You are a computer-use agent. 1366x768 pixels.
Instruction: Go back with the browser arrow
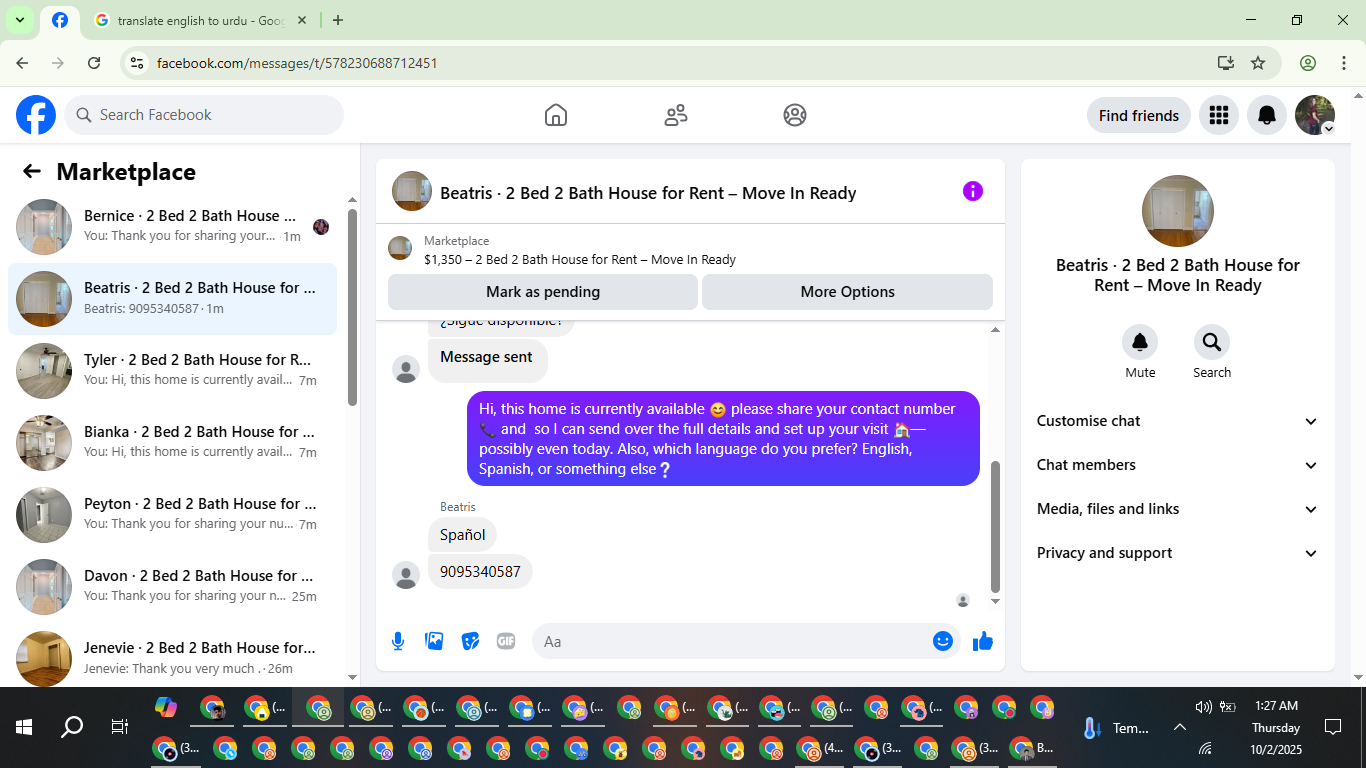[x=22, y=63]
